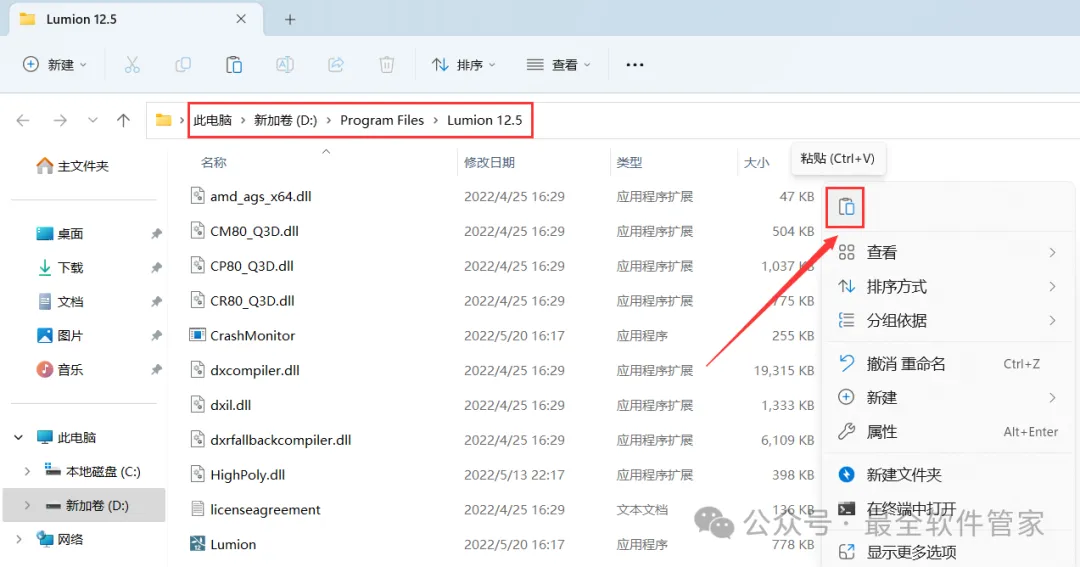The image size is (1080, 567).
Task: Expand the 本地磁盘 (C:) tree node
Action: [x=27, y=472]
